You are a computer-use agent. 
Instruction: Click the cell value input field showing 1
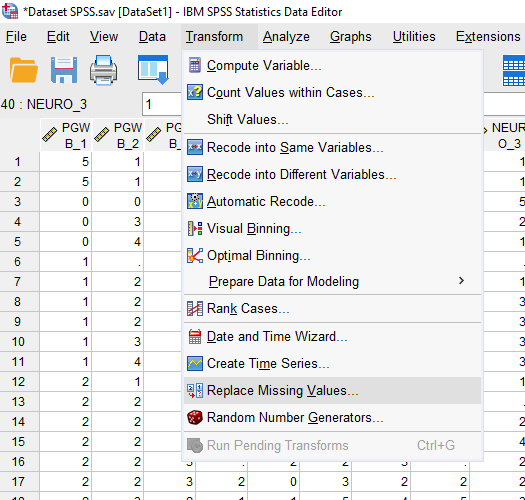pos(162,104)
